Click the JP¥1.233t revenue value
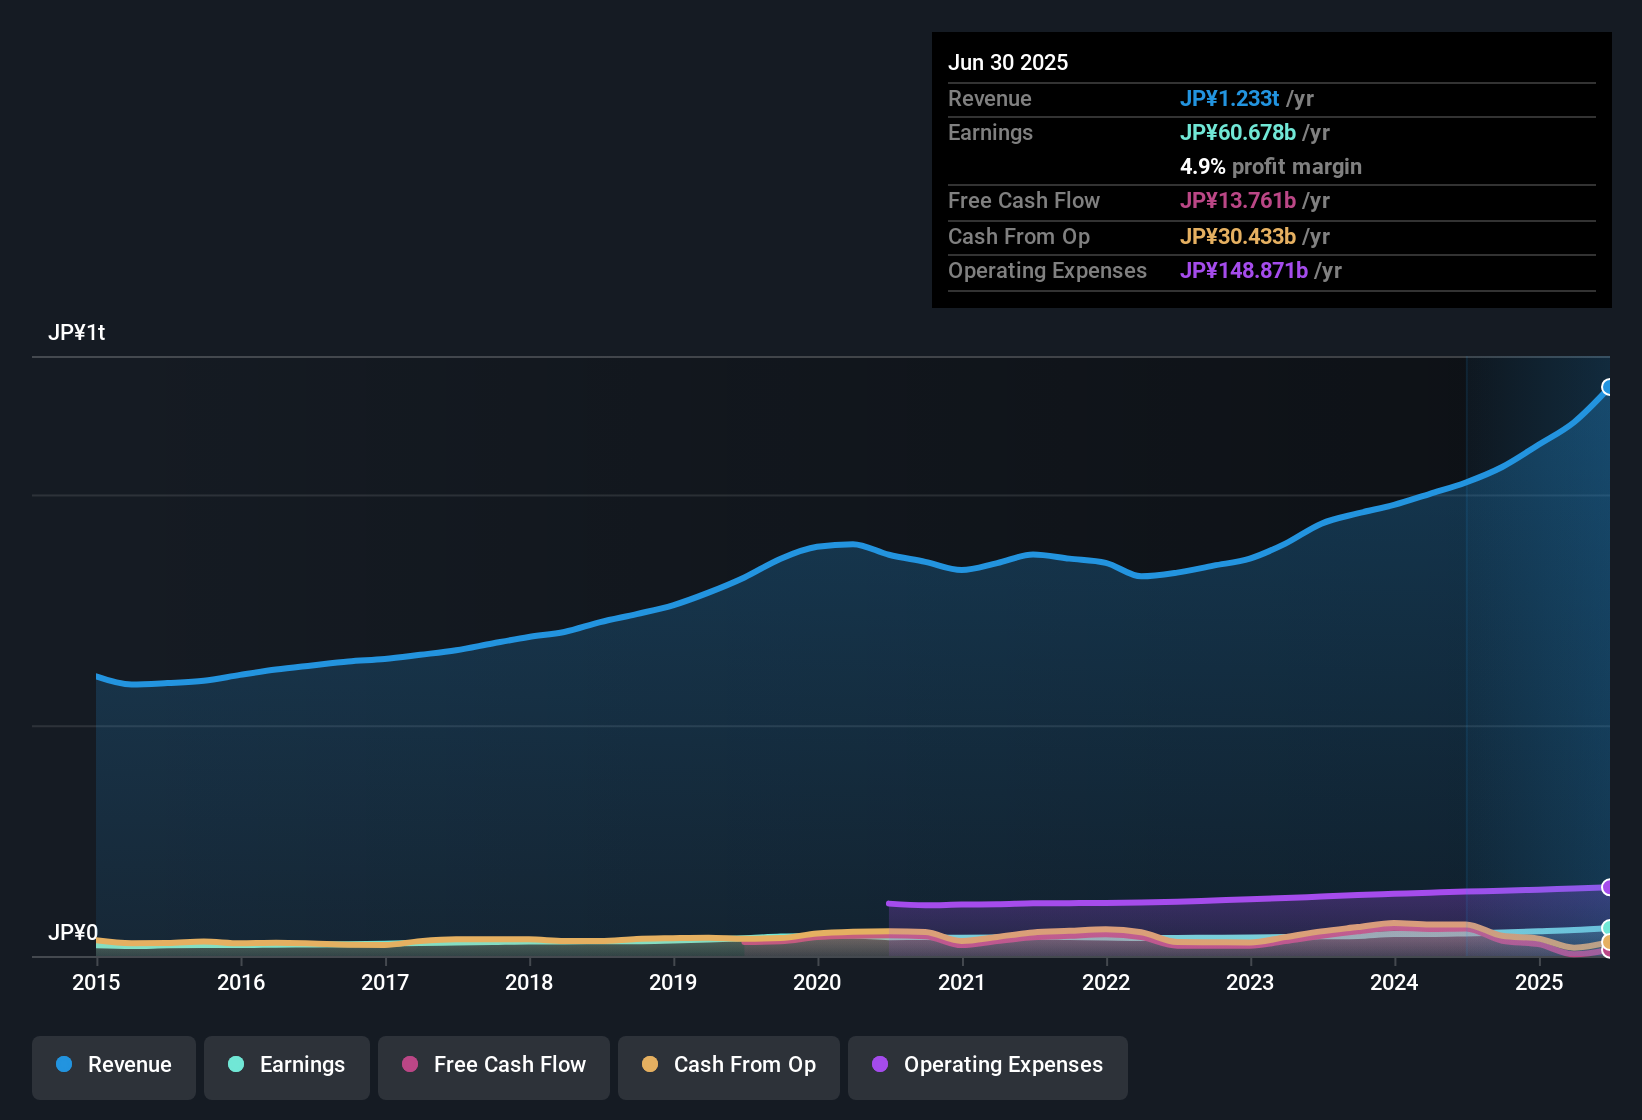 point(1231,98)
